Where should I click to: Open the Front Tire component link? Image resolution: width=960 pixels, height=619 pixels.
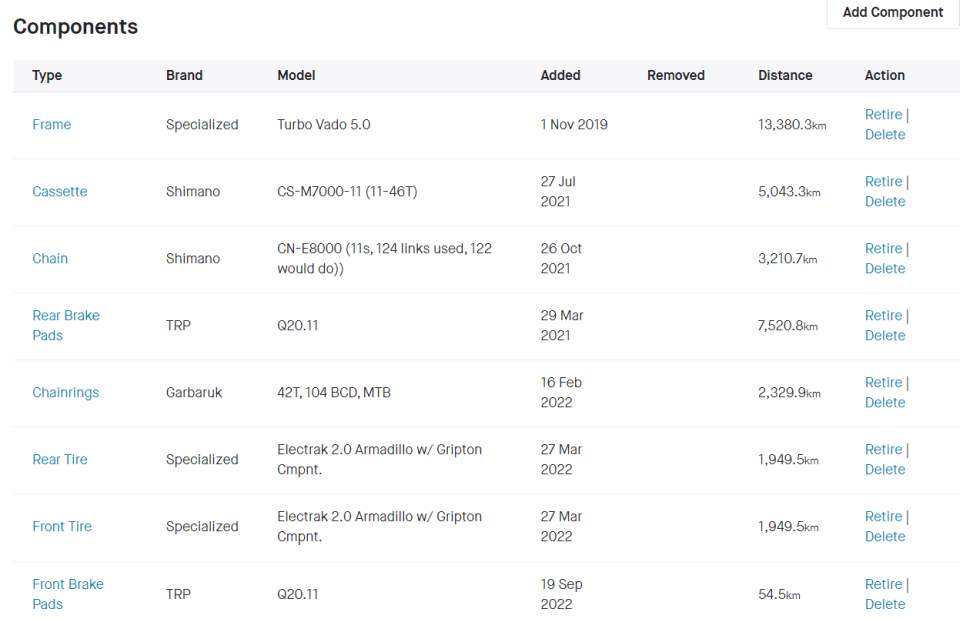pos(62,527)
